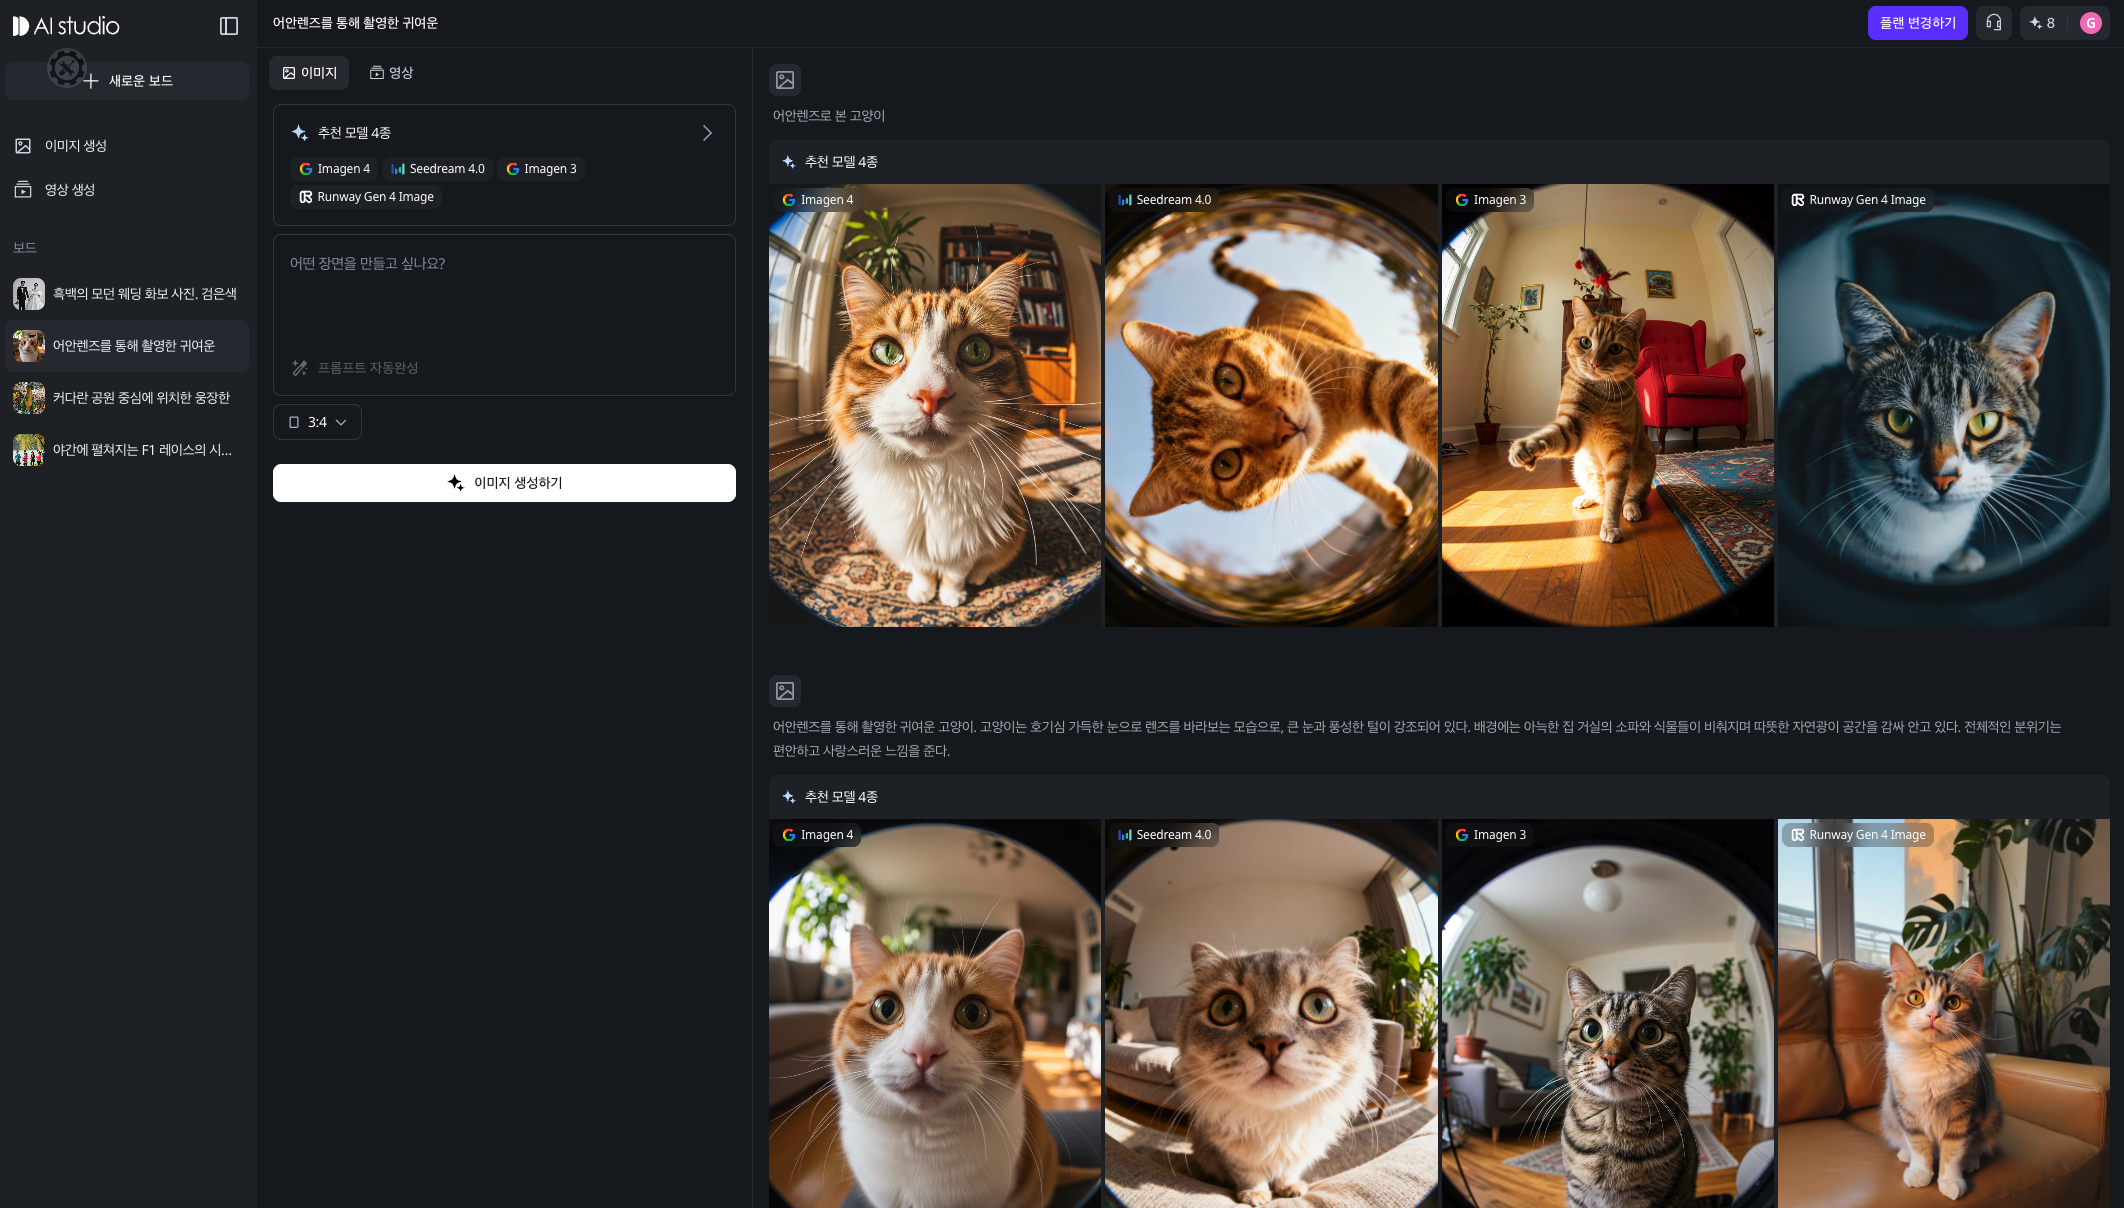Screen dimensions: 2124x1208
Task: Select the 이미지 tab
Action: coord(309,73)
